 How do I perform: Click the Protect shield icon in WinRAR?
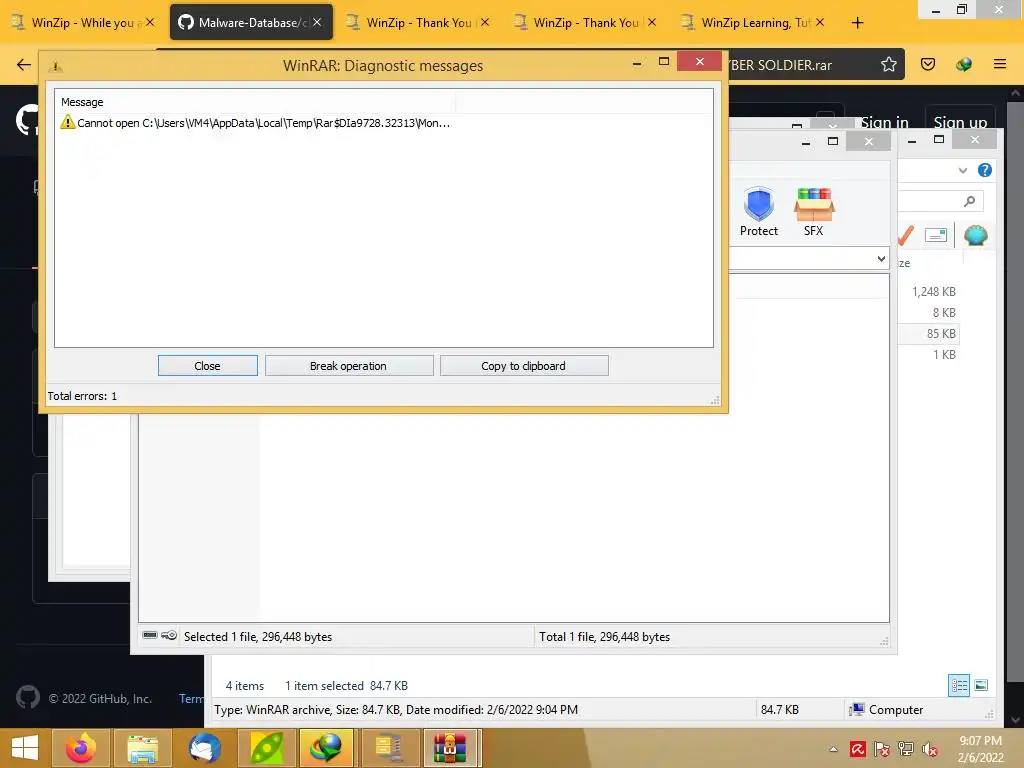point(758,204)
